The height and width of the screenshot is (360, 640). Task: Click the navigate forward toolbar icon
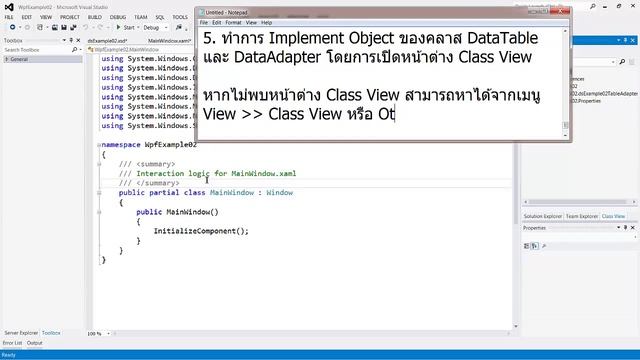27,27
